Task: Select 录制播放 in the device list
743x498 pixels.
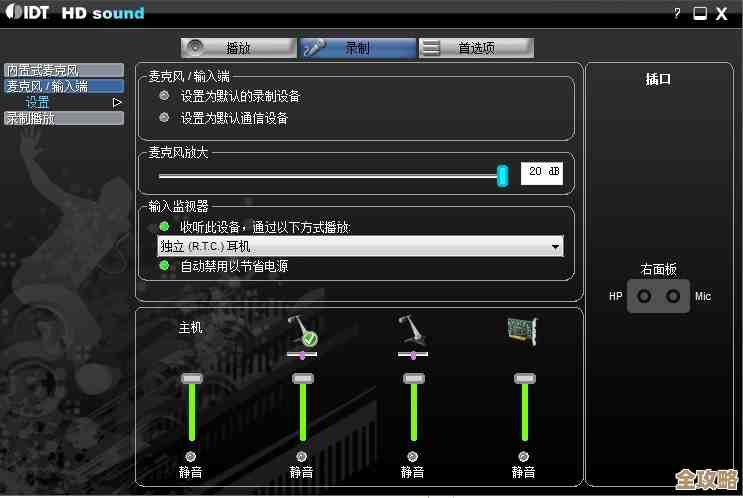Action: click(x=64, y=118)
